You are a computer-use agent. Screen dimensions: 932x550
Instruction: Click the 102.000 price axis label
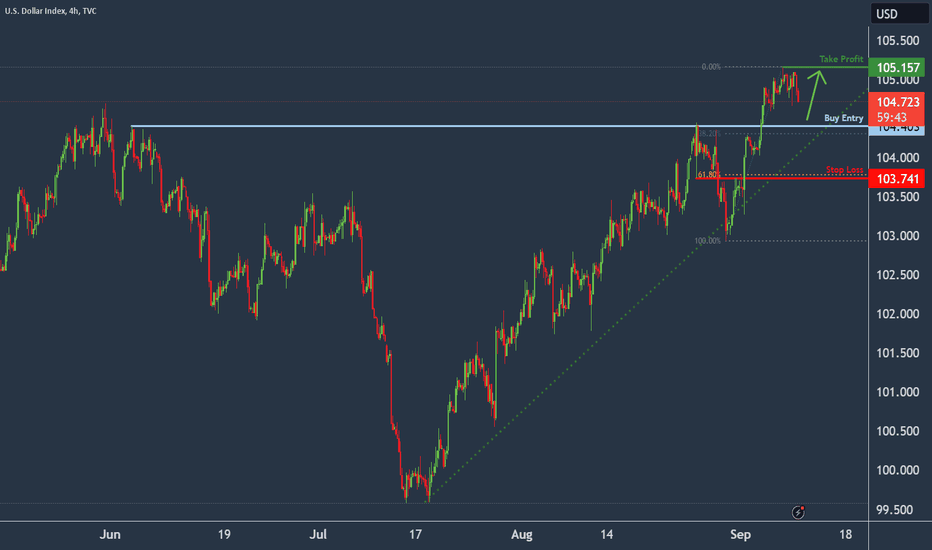click(898, 314)
